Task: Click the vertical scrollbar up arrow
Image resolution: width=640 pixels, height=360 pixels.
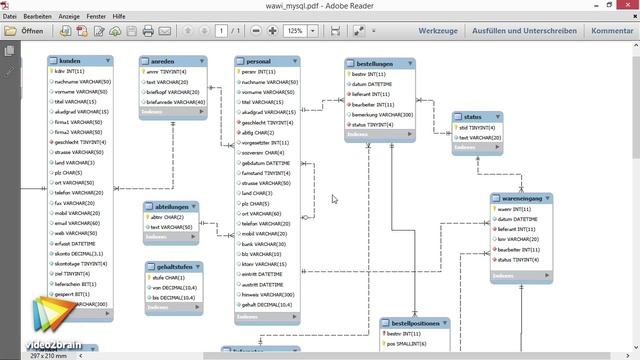Action: (636, 46)
